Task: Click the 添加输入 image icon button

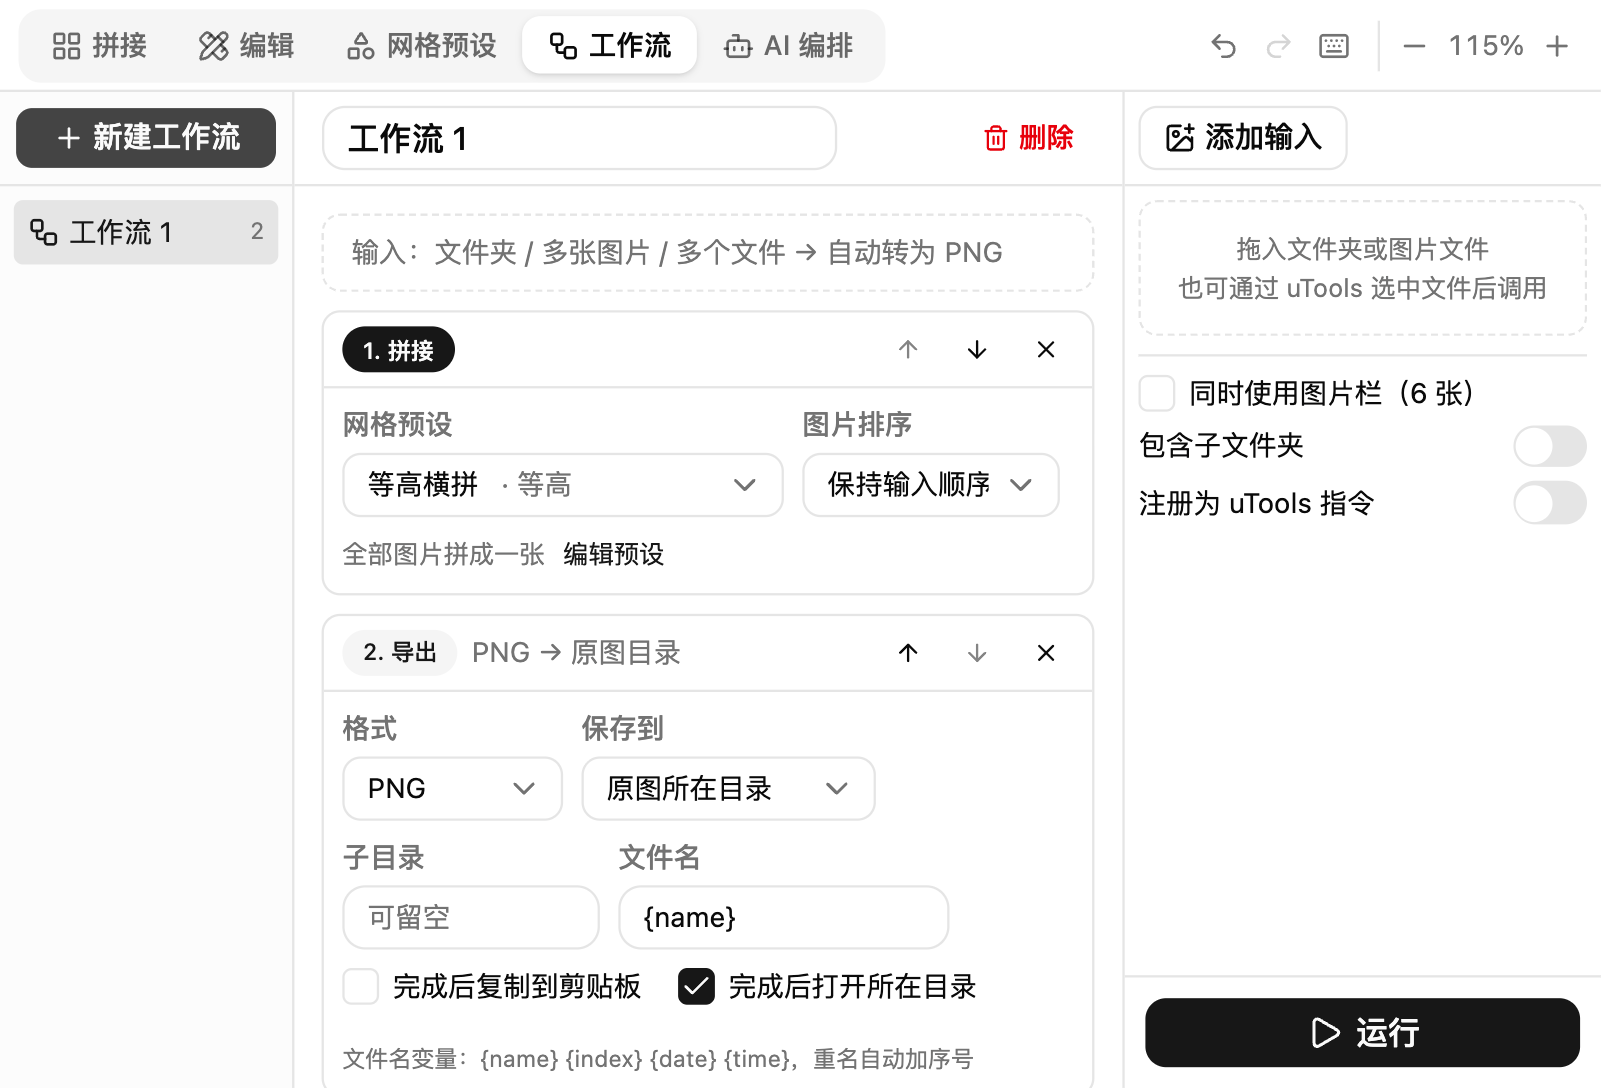Action: point(1243,138)
